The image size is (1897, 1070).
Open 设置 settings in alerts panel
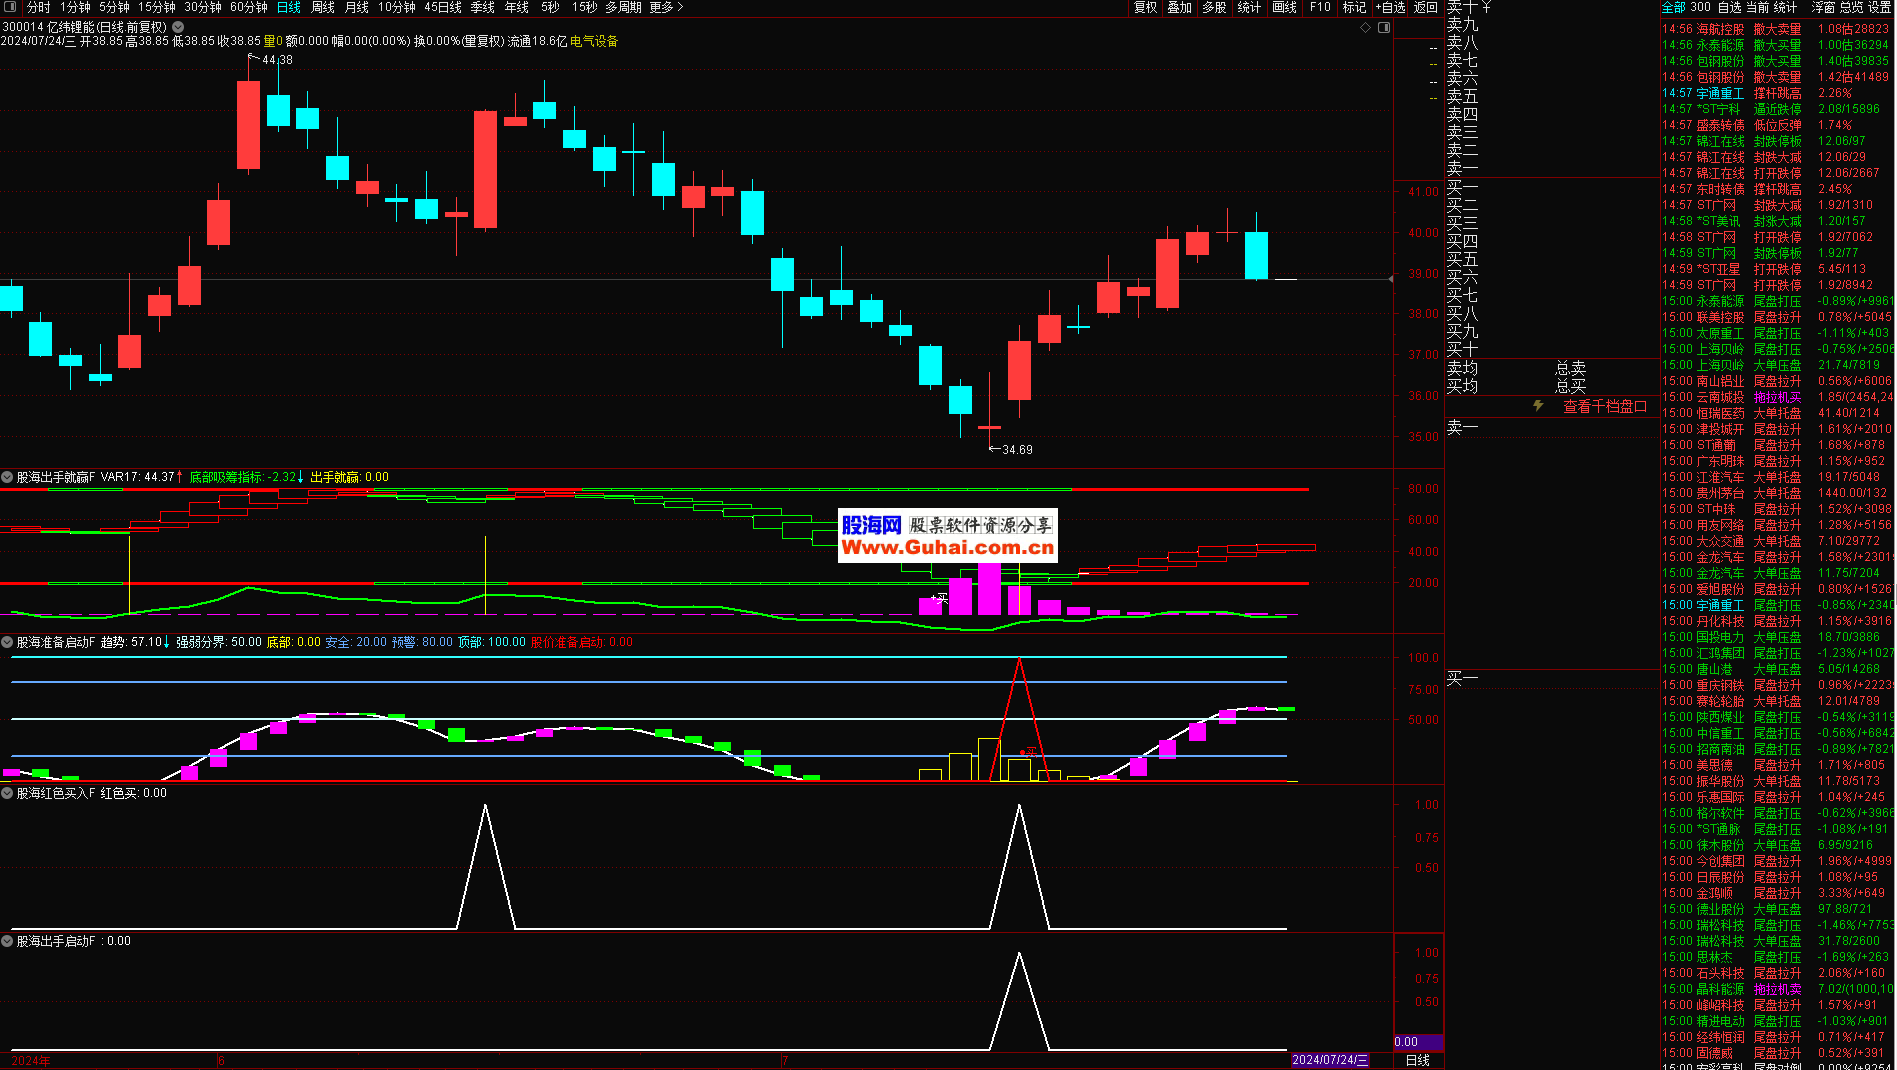[1879, 7]
